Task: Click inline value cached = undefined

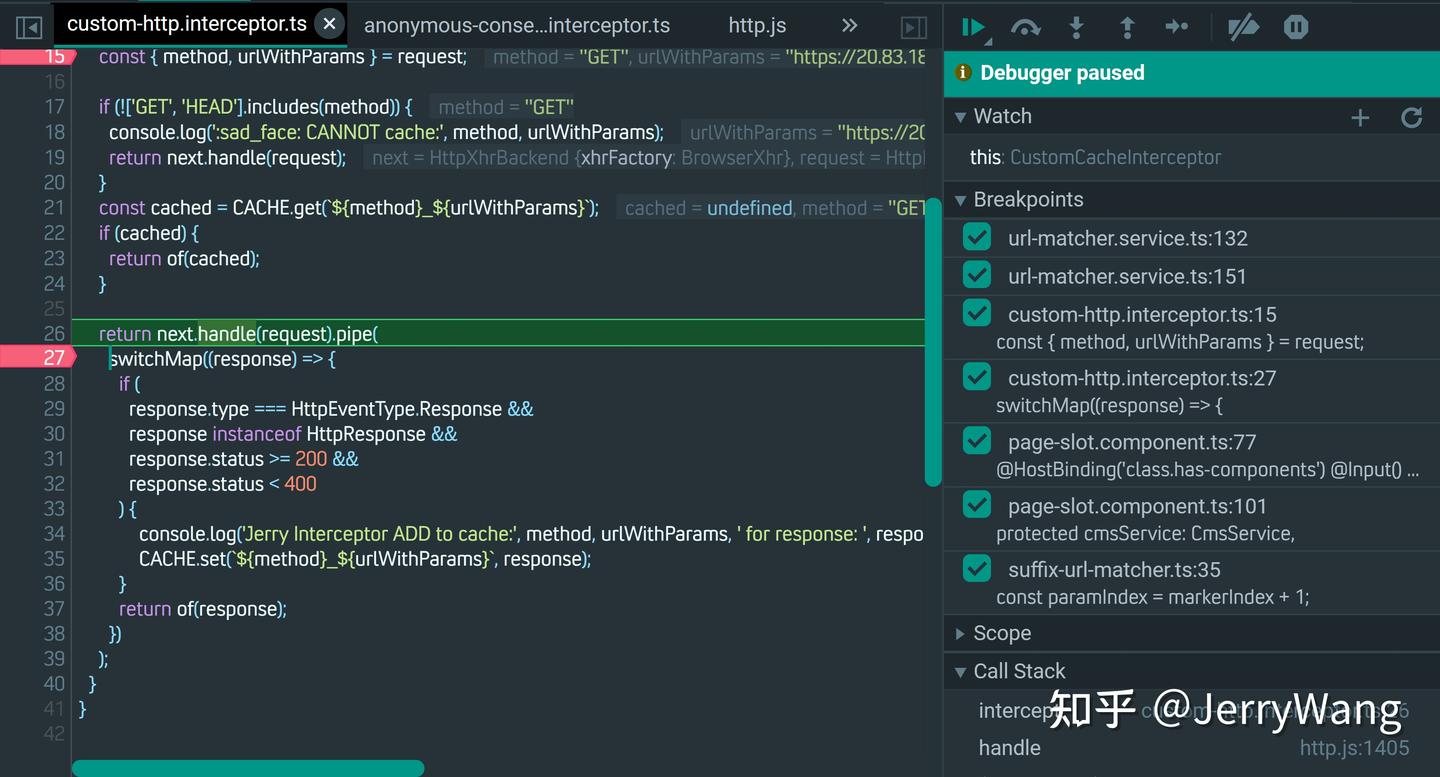Action: tap(709, 208)
